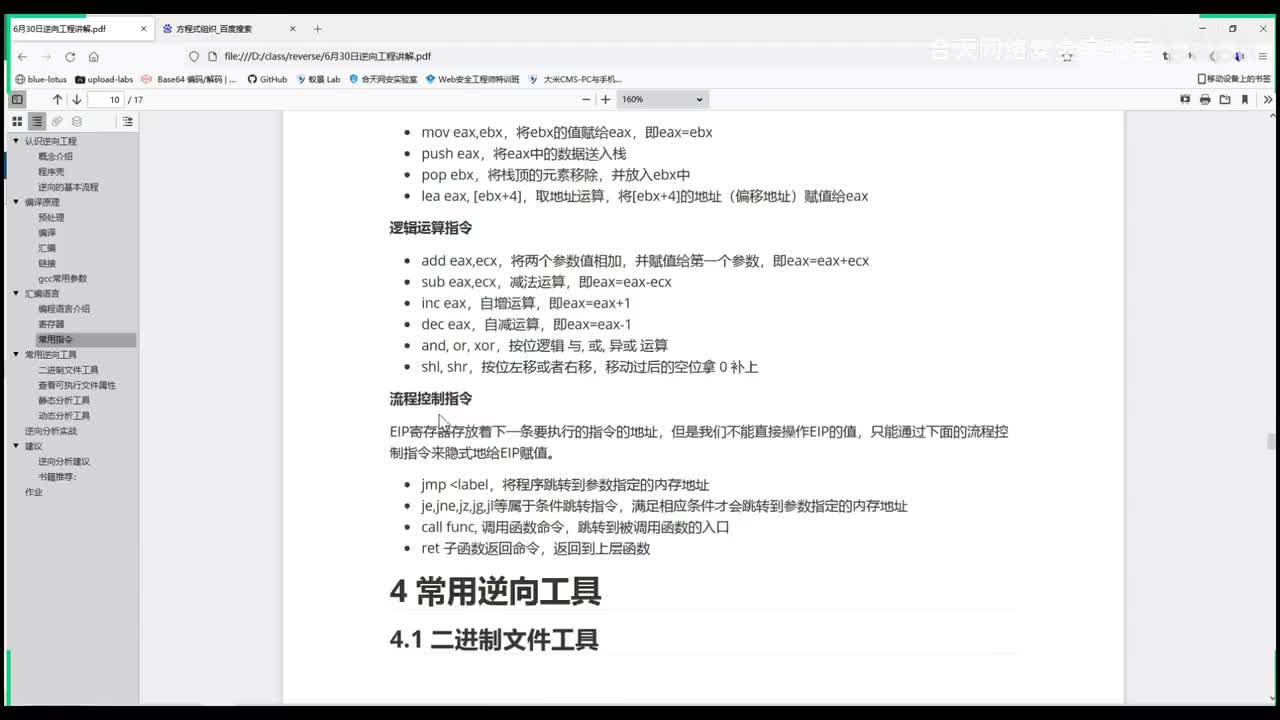Viewport: 1280px width, 720px height.
Task: Show attachments in the sidebar
Action: pos(57,121)
